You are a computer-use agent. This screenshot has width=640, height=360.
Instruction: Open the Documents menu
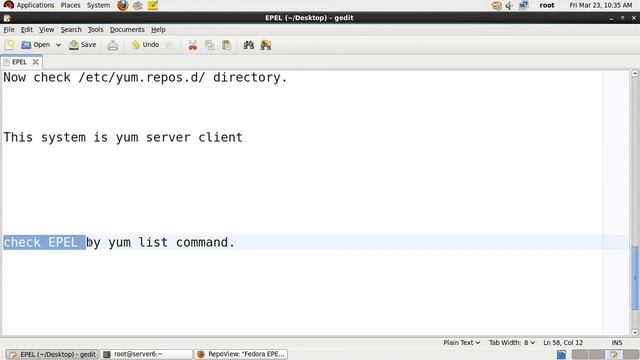pyautogui.click(x=127, y=29)
